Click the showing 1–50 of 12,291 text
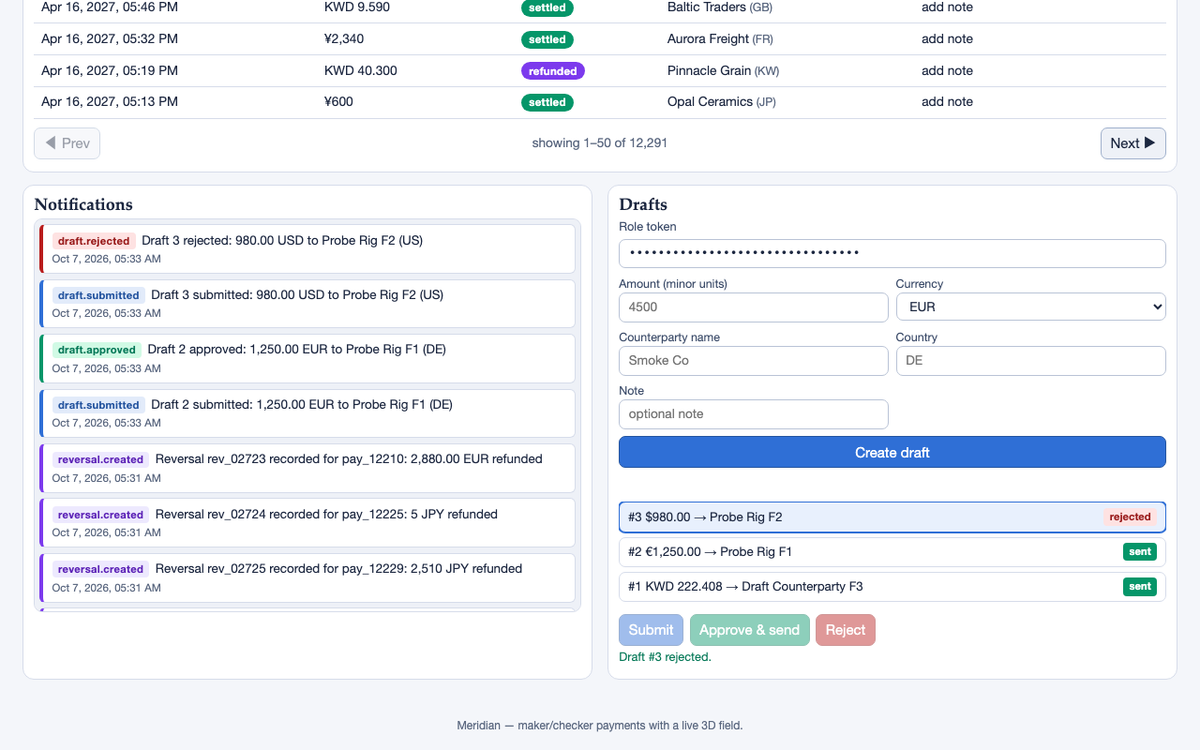Screen dimensions: 1200x750 [x=600, y=143]
